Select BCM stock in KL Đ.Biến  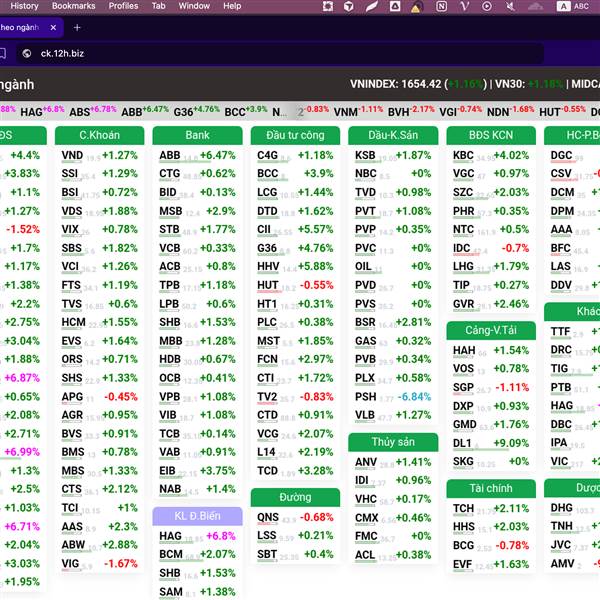pos(197,554)
